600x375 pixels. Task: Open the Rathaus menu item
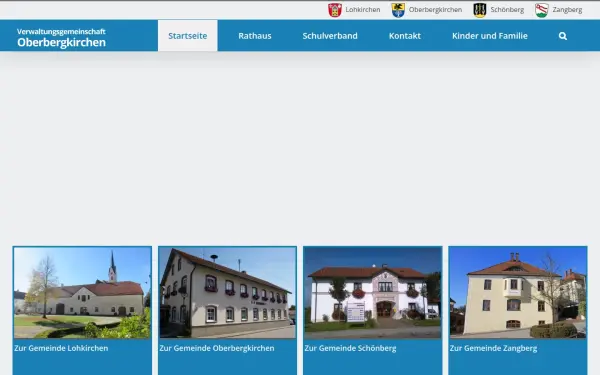pos(255,36)
